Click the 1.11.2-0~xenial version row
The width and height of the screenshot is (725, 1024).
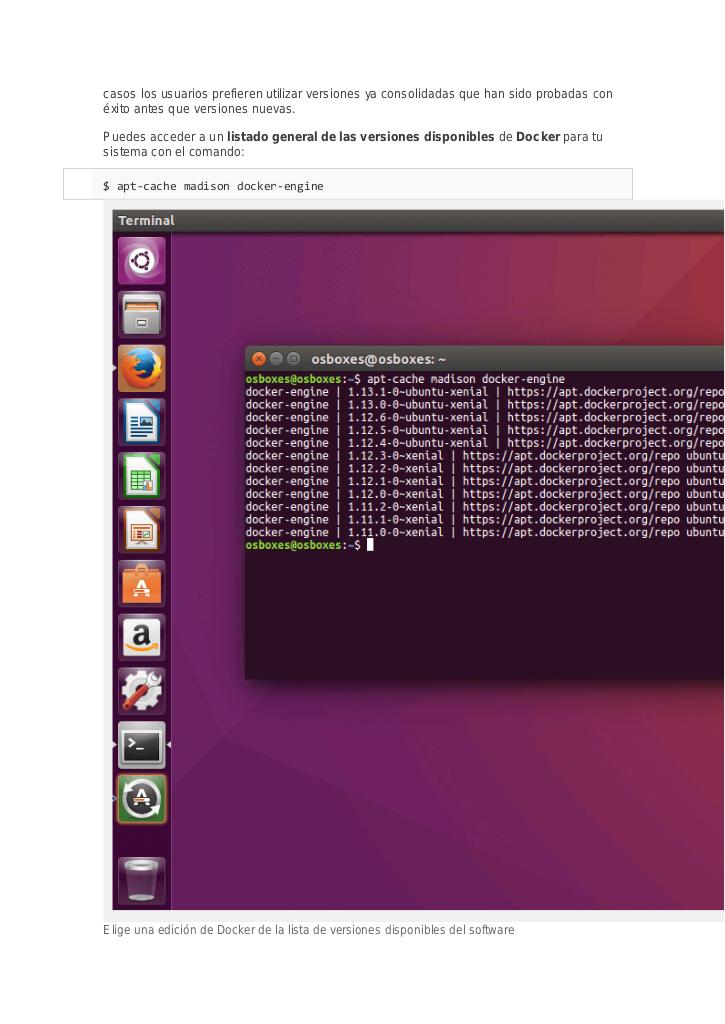click(x=484, y=507)
